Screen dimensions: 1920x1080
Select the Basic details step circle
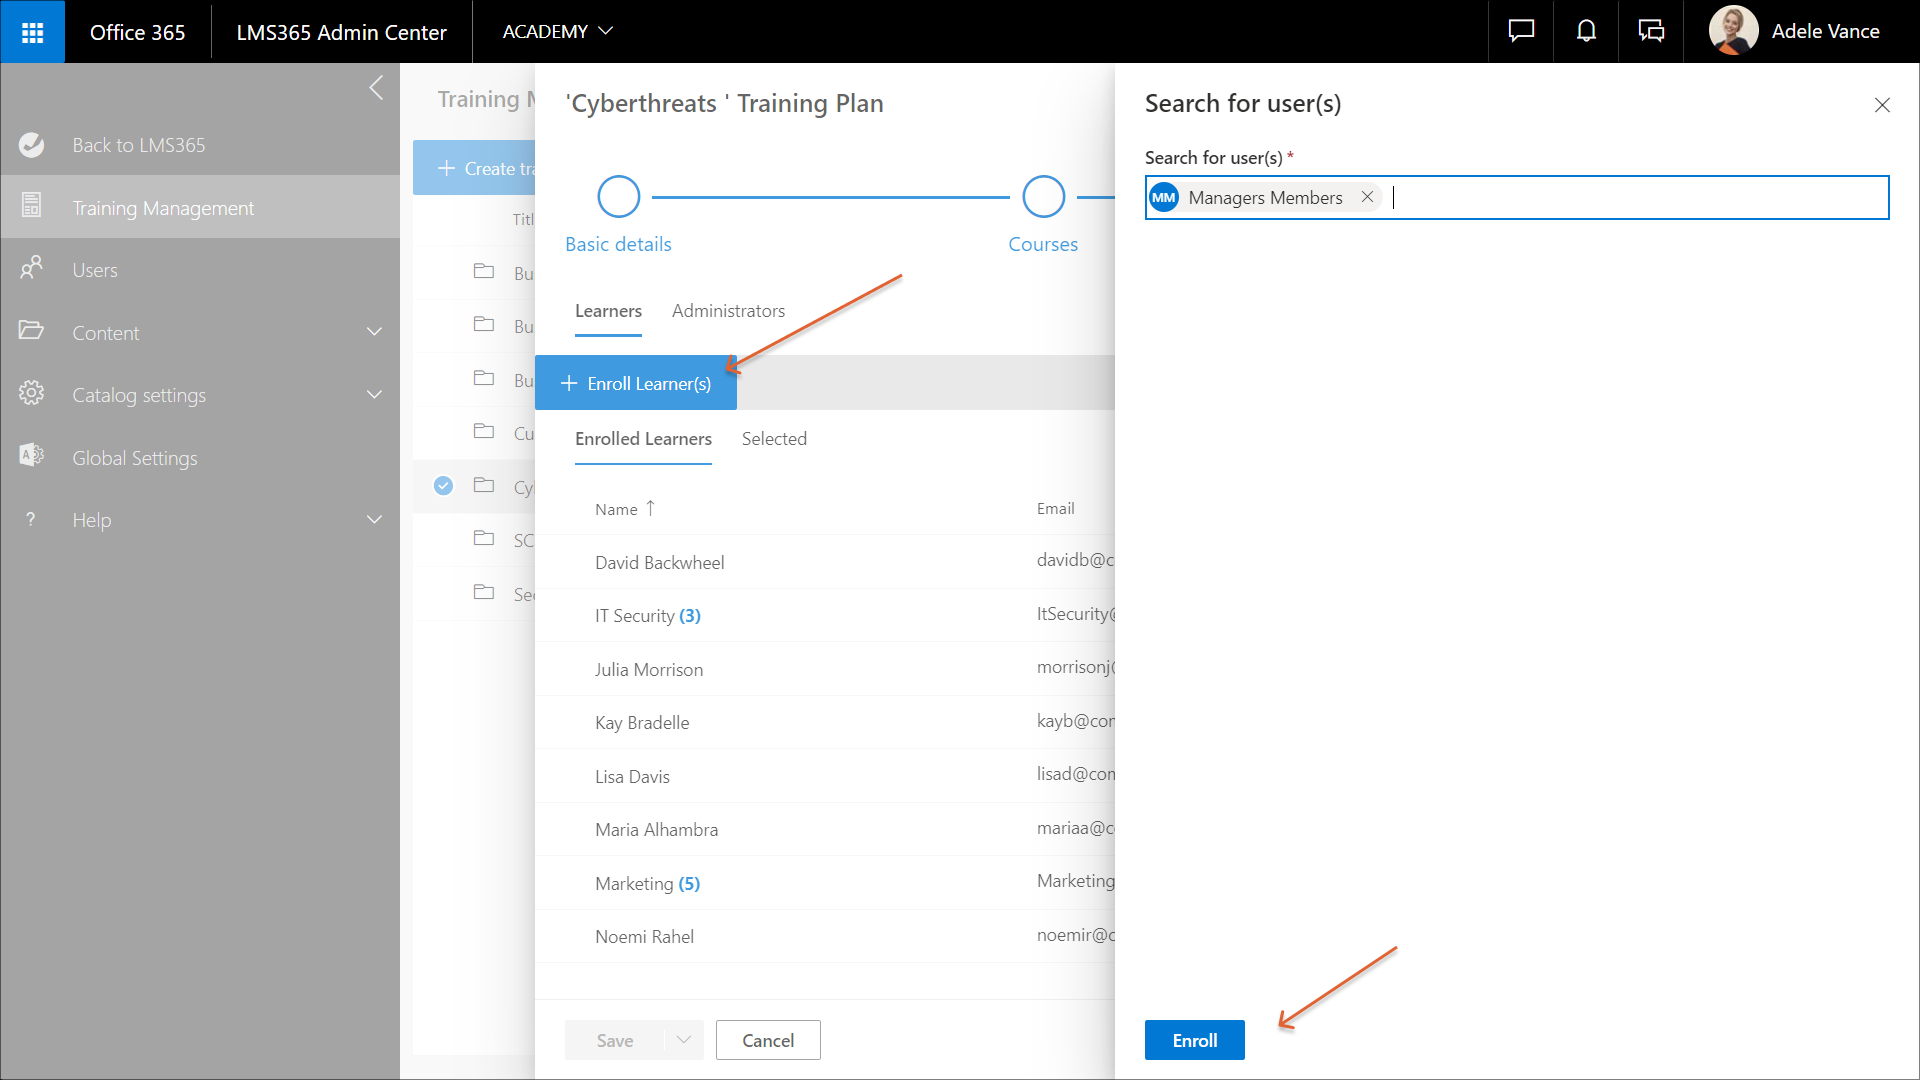tap(618, 197)
